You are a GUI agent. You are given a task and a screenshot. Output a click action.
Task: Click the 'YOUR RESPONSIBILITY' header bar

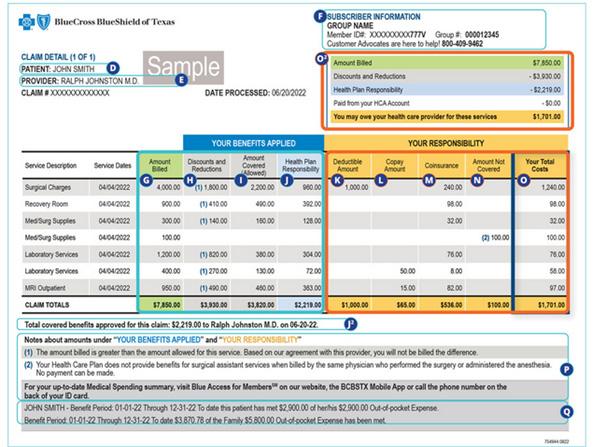click(446, 143)
